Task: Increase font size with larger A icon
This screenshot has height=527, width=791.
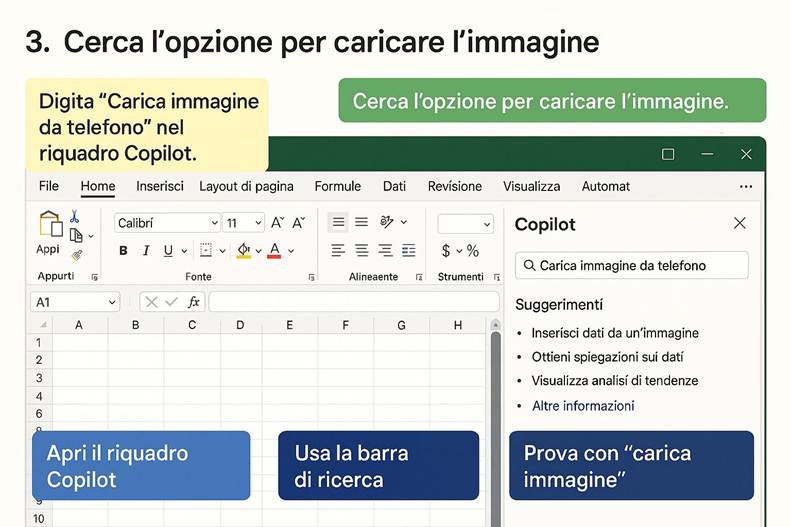Action: tap(277, 223)
